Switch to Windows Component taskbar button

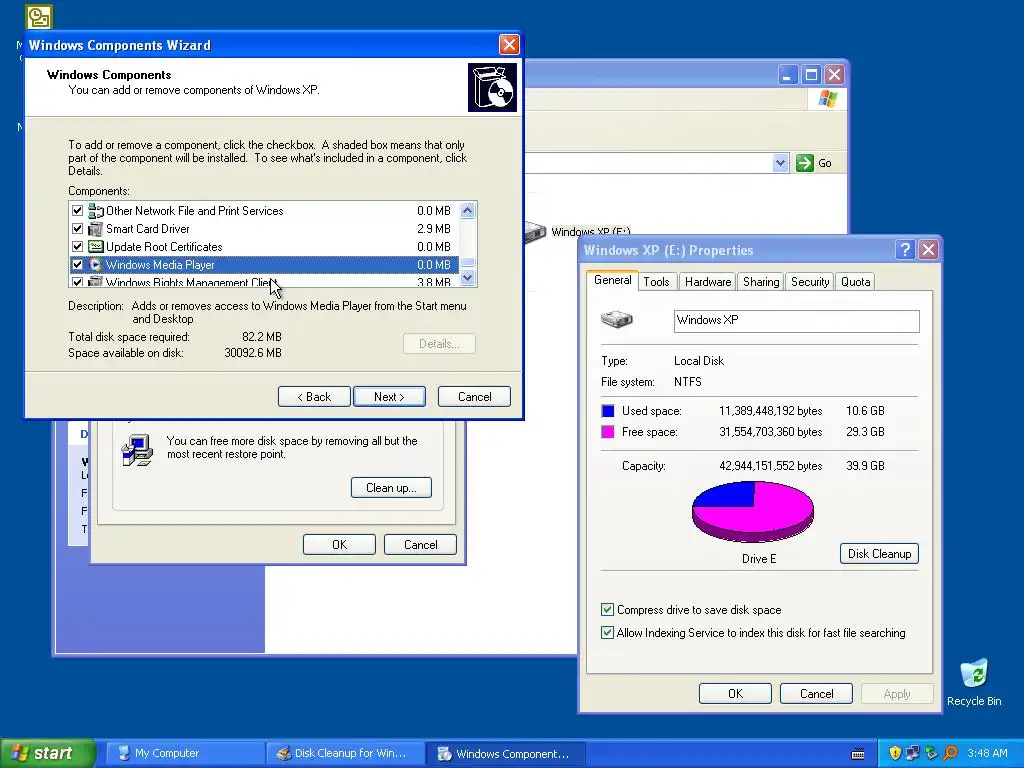[506, 753]
